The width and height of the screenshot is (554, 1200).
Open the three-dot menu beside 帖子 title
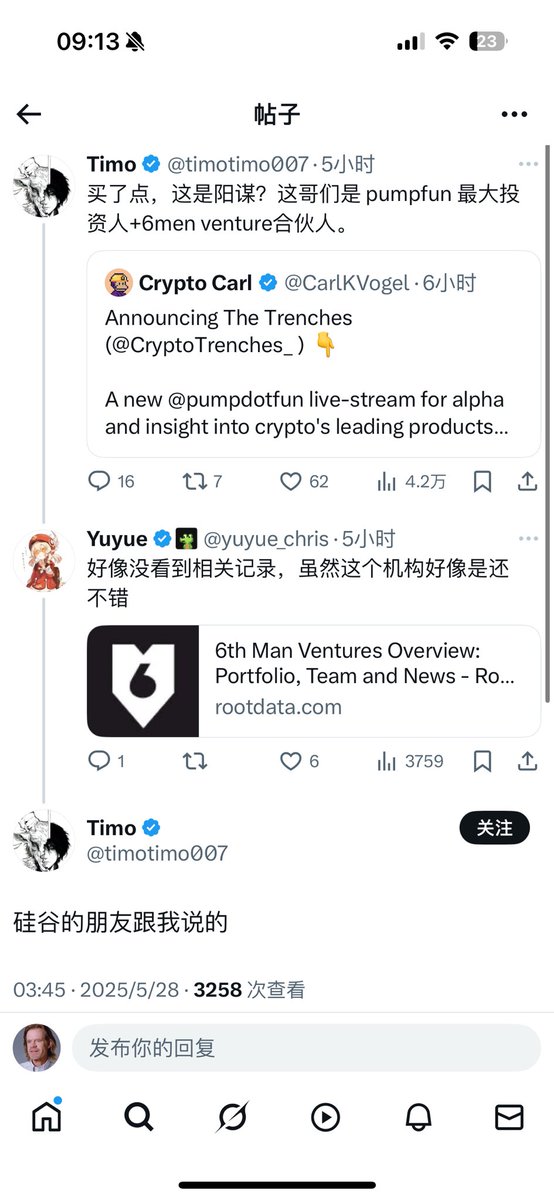click(514, 114)
